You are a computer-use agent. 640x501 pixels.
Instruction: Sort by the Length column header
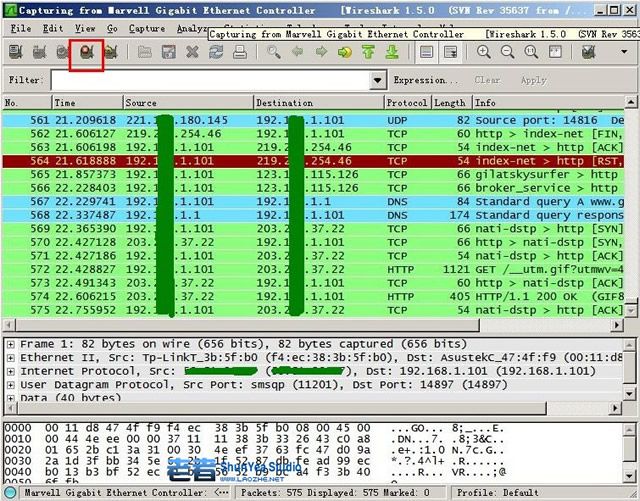tap(451, 102)
